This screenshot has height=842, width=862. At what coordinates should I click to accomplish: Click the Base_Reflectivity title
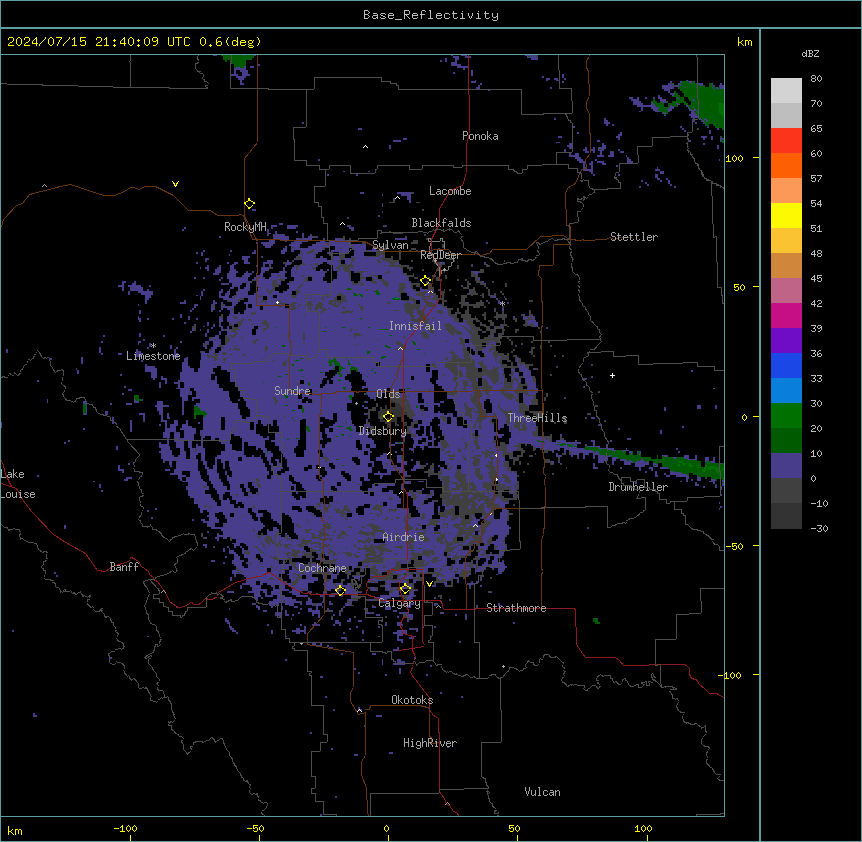[x=431, y=15]
